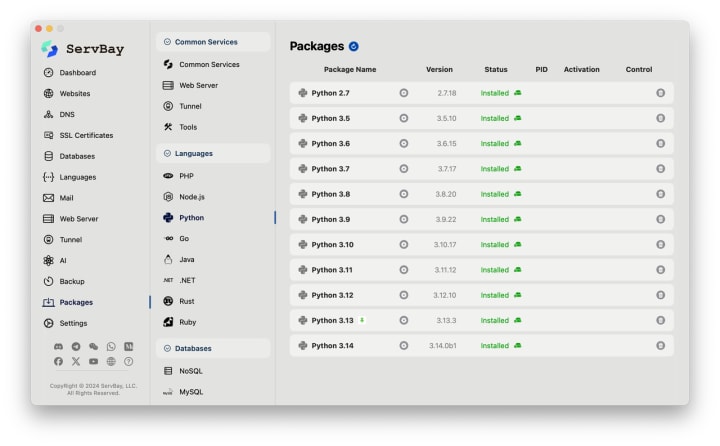Screen dimensions: 720x446
Task: Click the circle icon after Python 3.5 name
Action: [404, 118]
